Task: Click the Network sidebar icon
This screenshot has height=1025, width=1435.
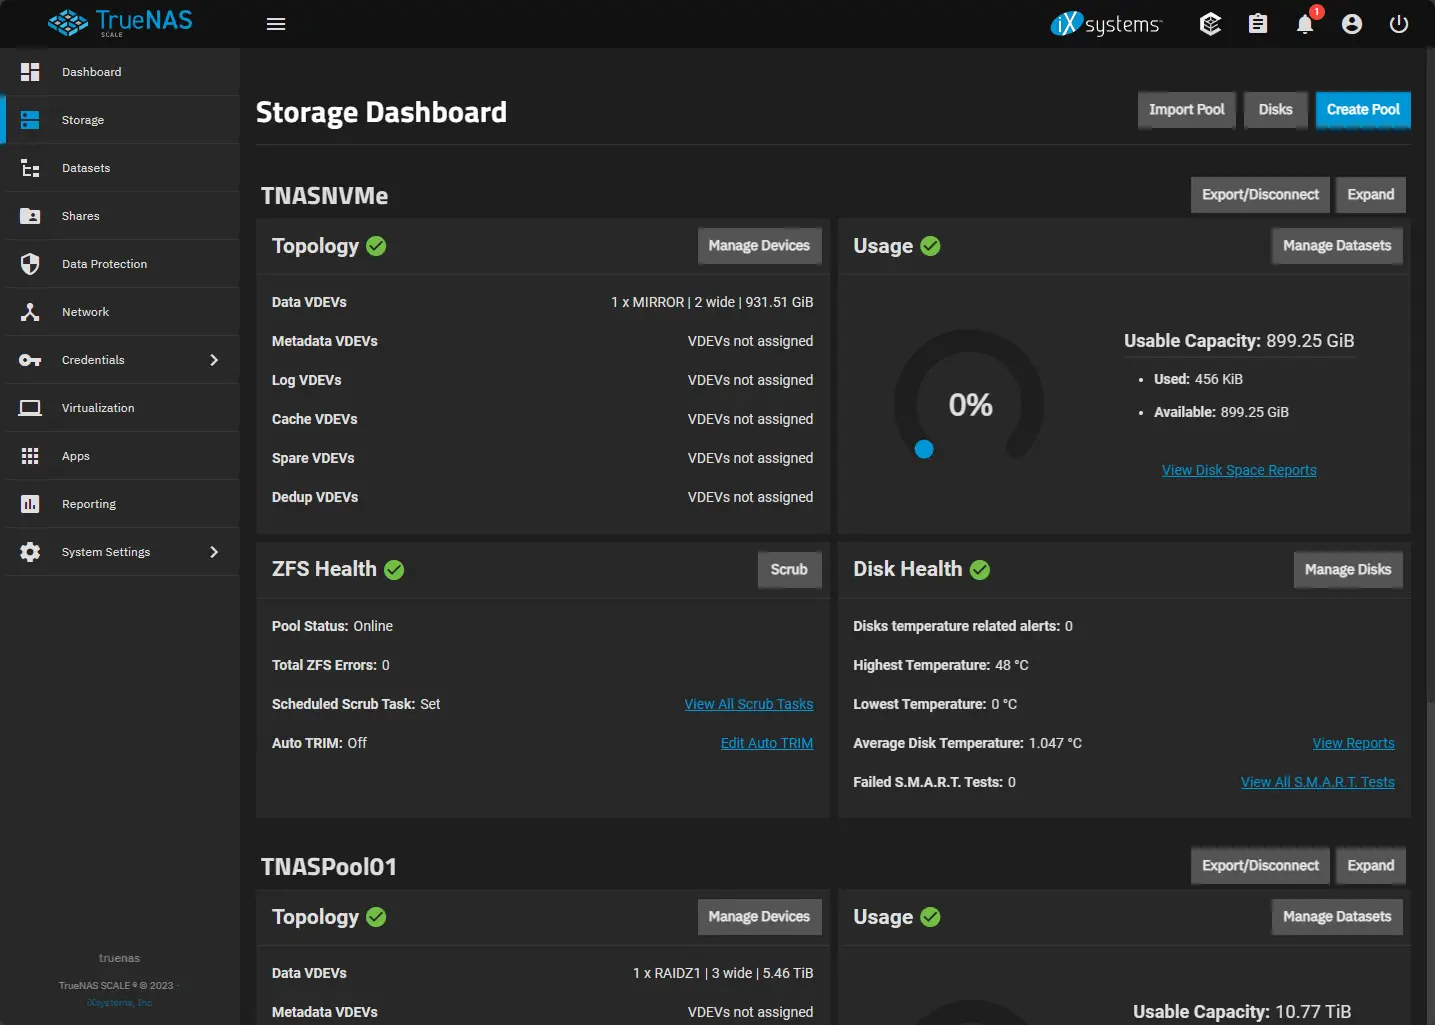Action: tap(30, 312)
